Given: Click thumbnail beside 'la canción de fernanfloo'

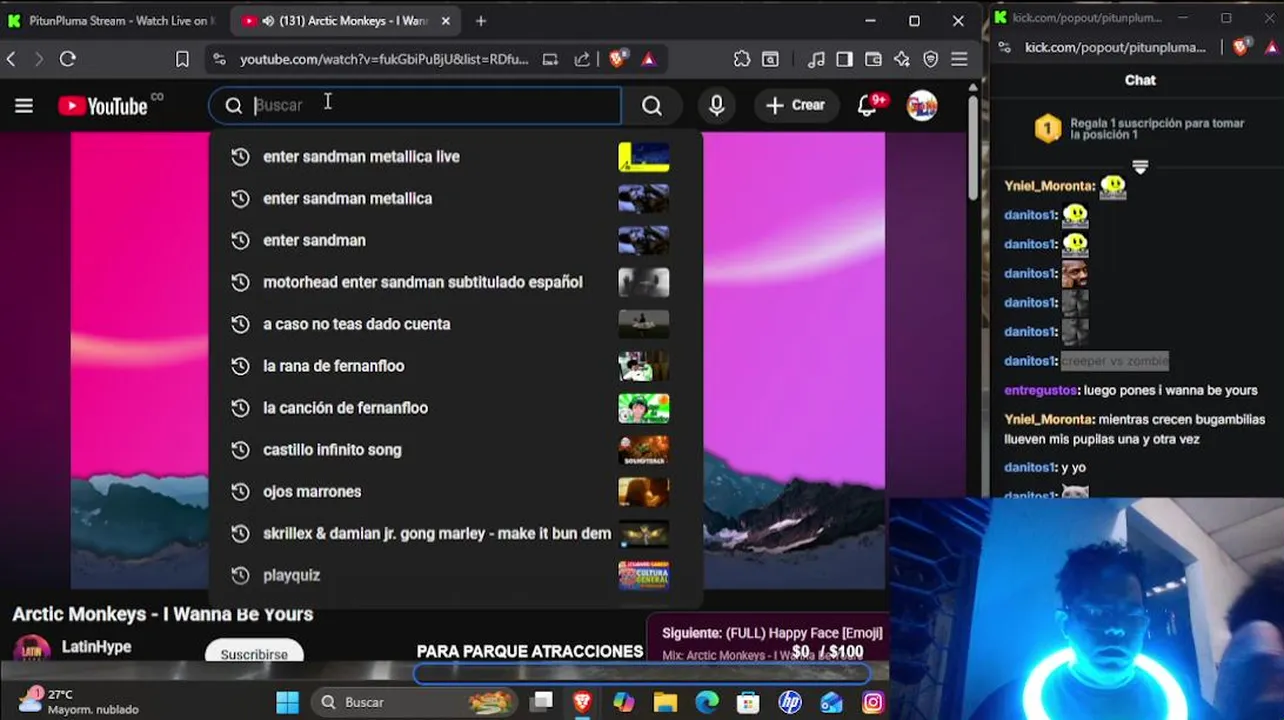Looking at the screenshot, I should [x=644, y=409].
